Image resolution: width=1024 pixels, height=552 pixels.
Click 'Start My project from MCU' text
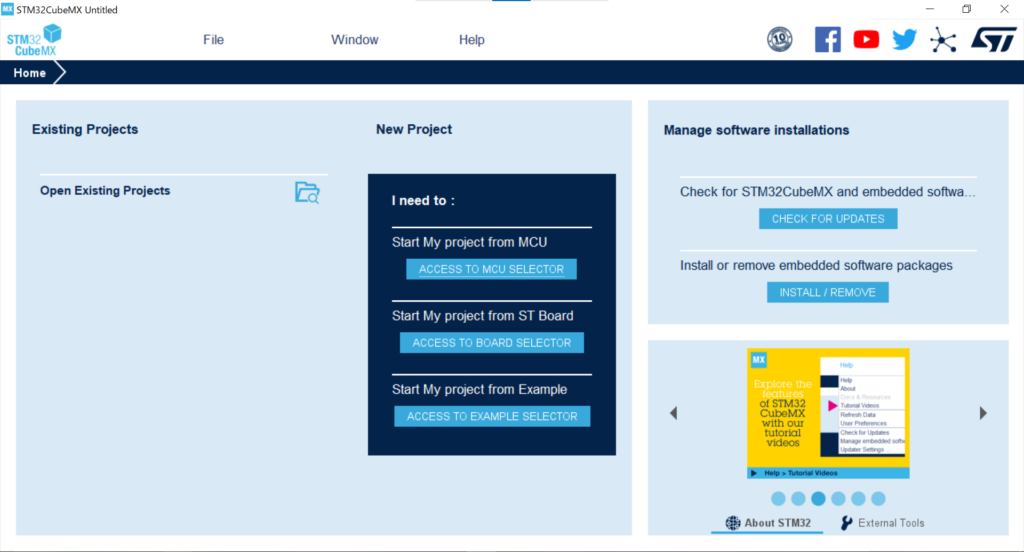(x=470, y=242)
